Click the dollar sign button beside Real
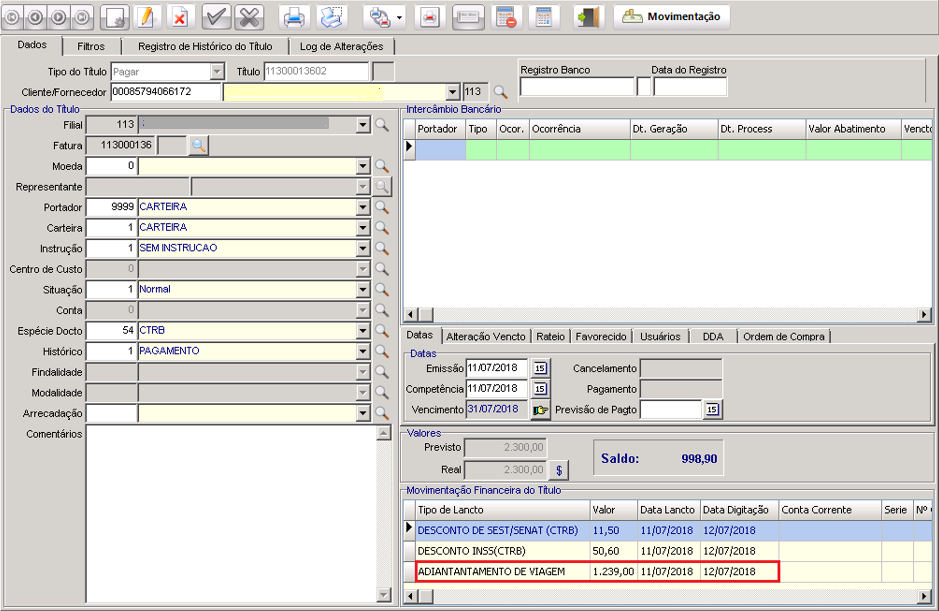This screenshot has width=939, height=611. pos(559,469)
